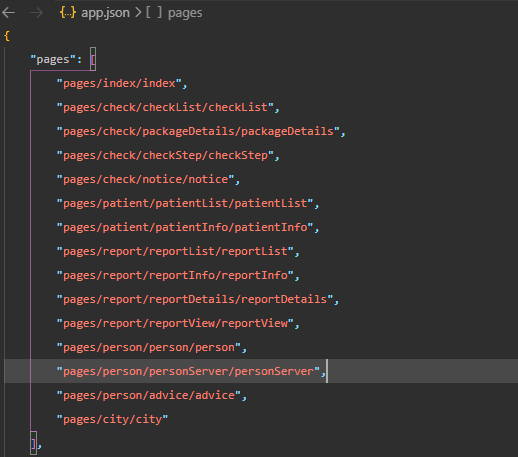The height and width of the screenshot is (457, 518).
Task: Open the pages breadcrumb segment
Action: (185, 13)
